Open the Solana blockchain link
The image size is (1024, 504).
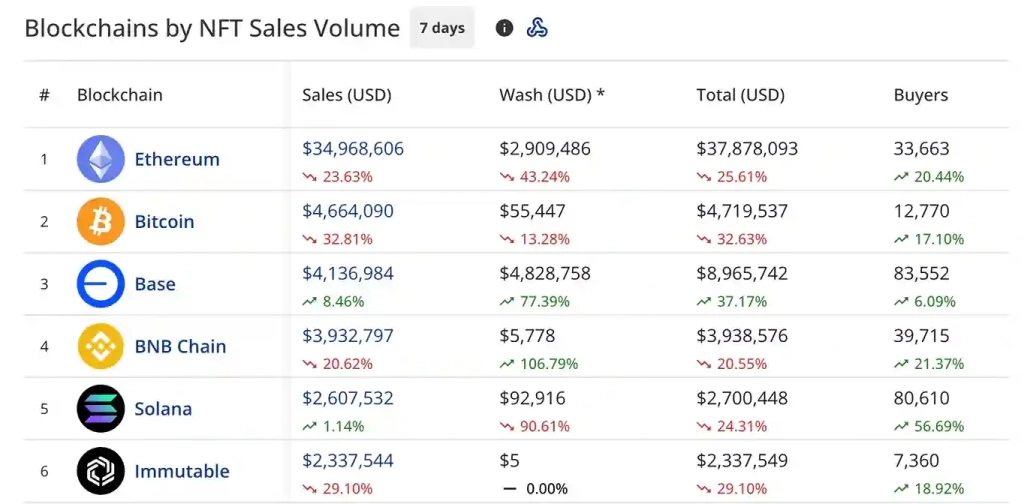163,409
